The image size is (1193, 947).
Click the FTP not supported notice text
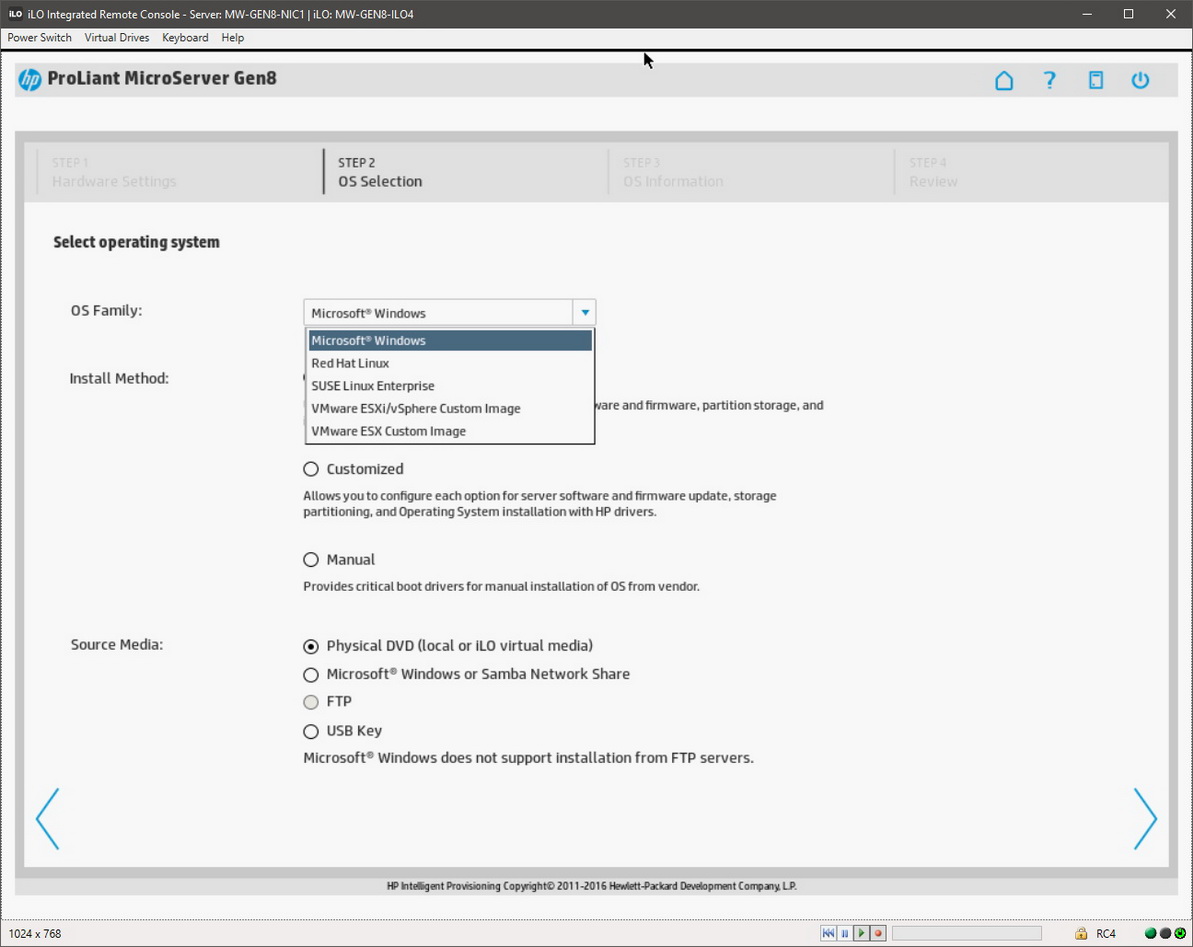pyautogui.click(x=529, y=758)
